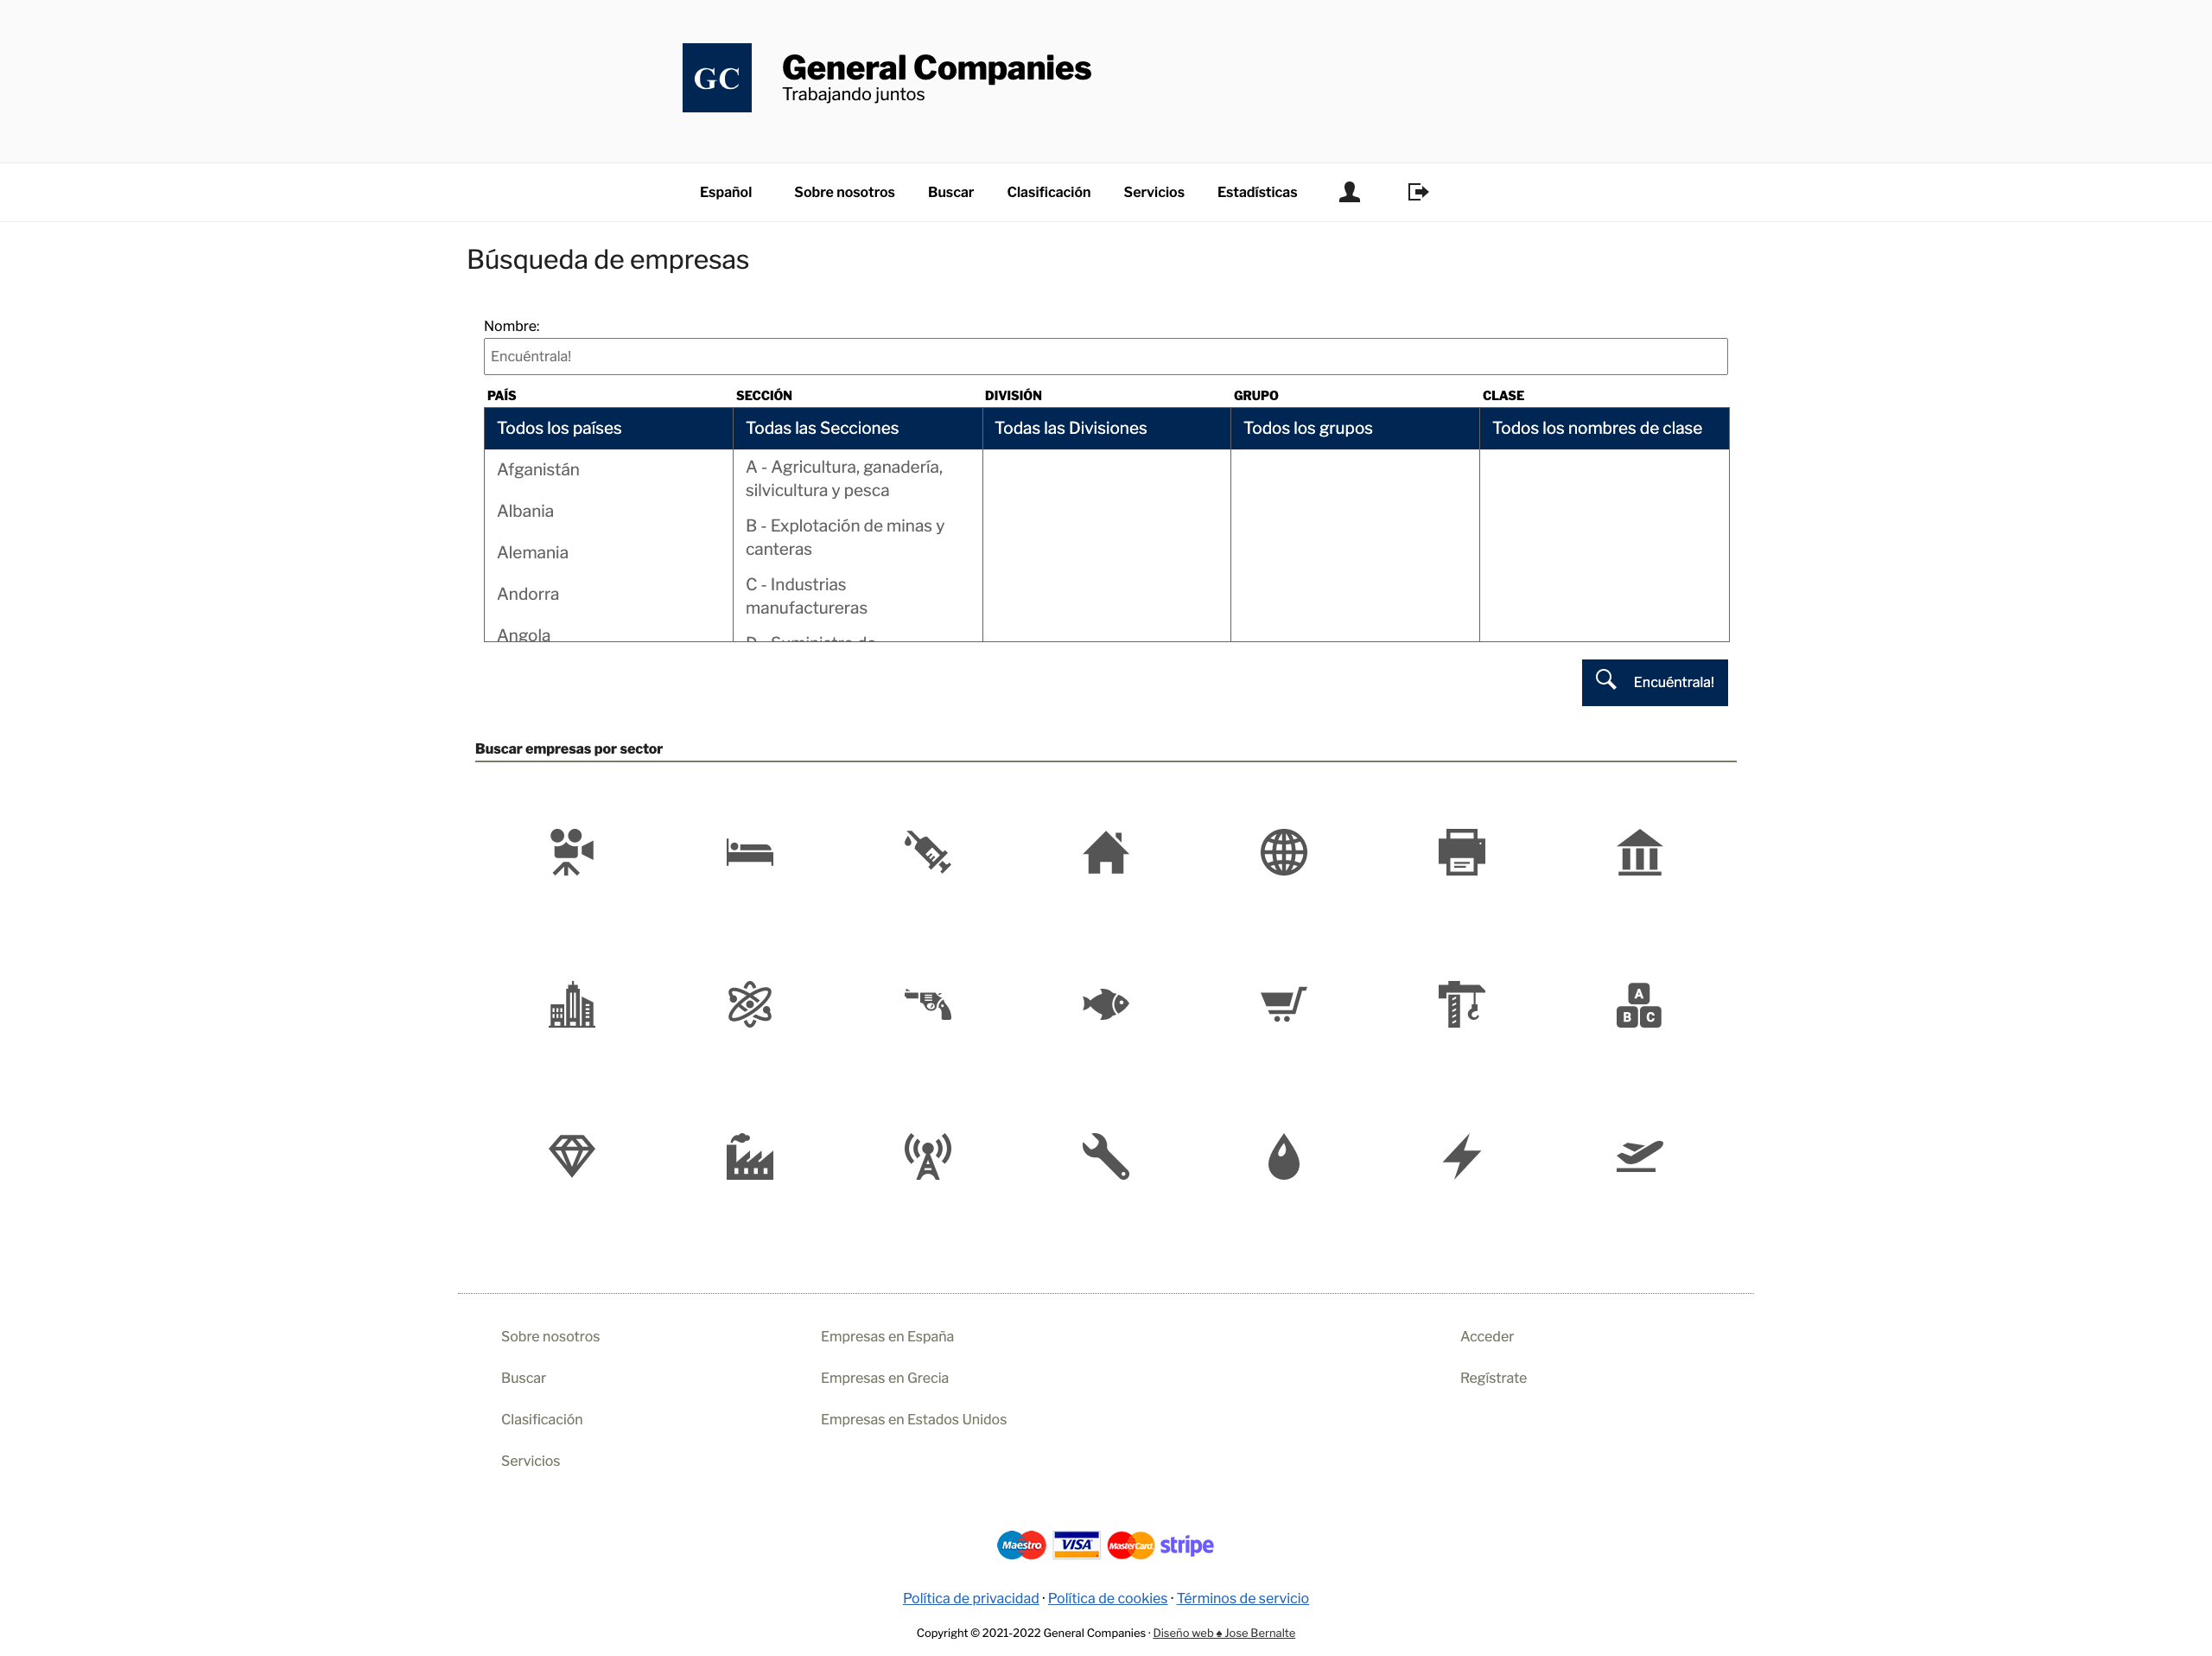Open the Español language menu
Image resolution: width=2212 pixels, height=1656 pixels.
pos(725,192)
